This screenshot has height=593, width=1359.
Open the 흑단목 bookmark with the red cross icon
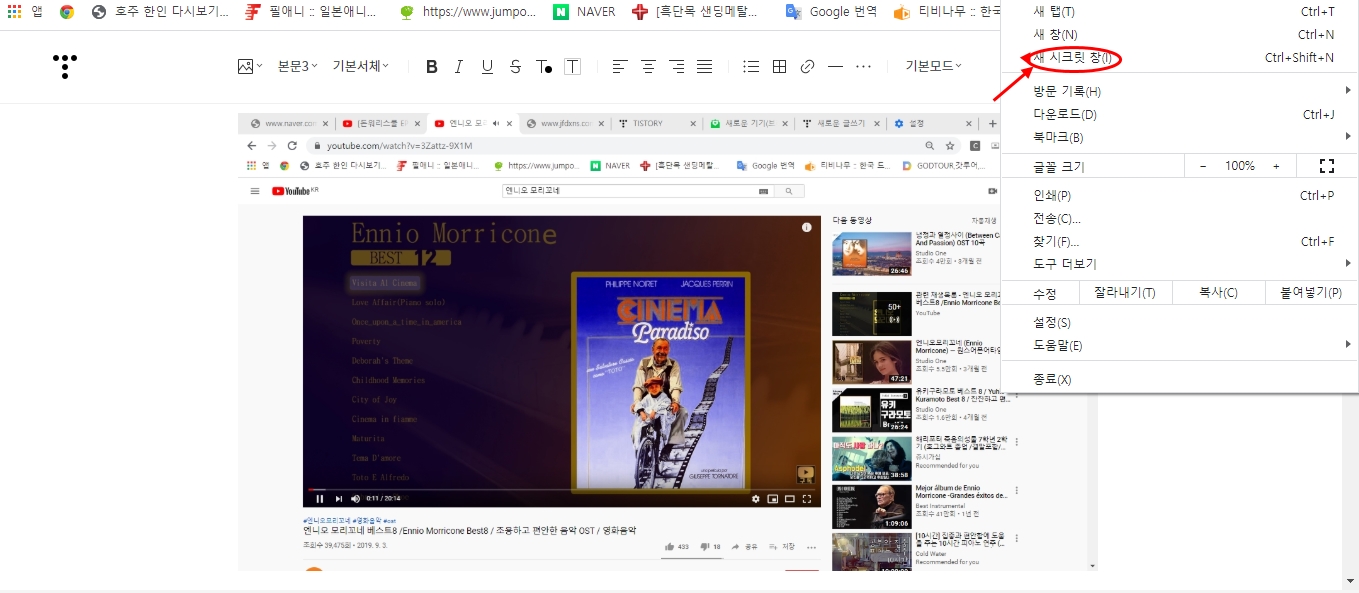[x=695, y=12]
